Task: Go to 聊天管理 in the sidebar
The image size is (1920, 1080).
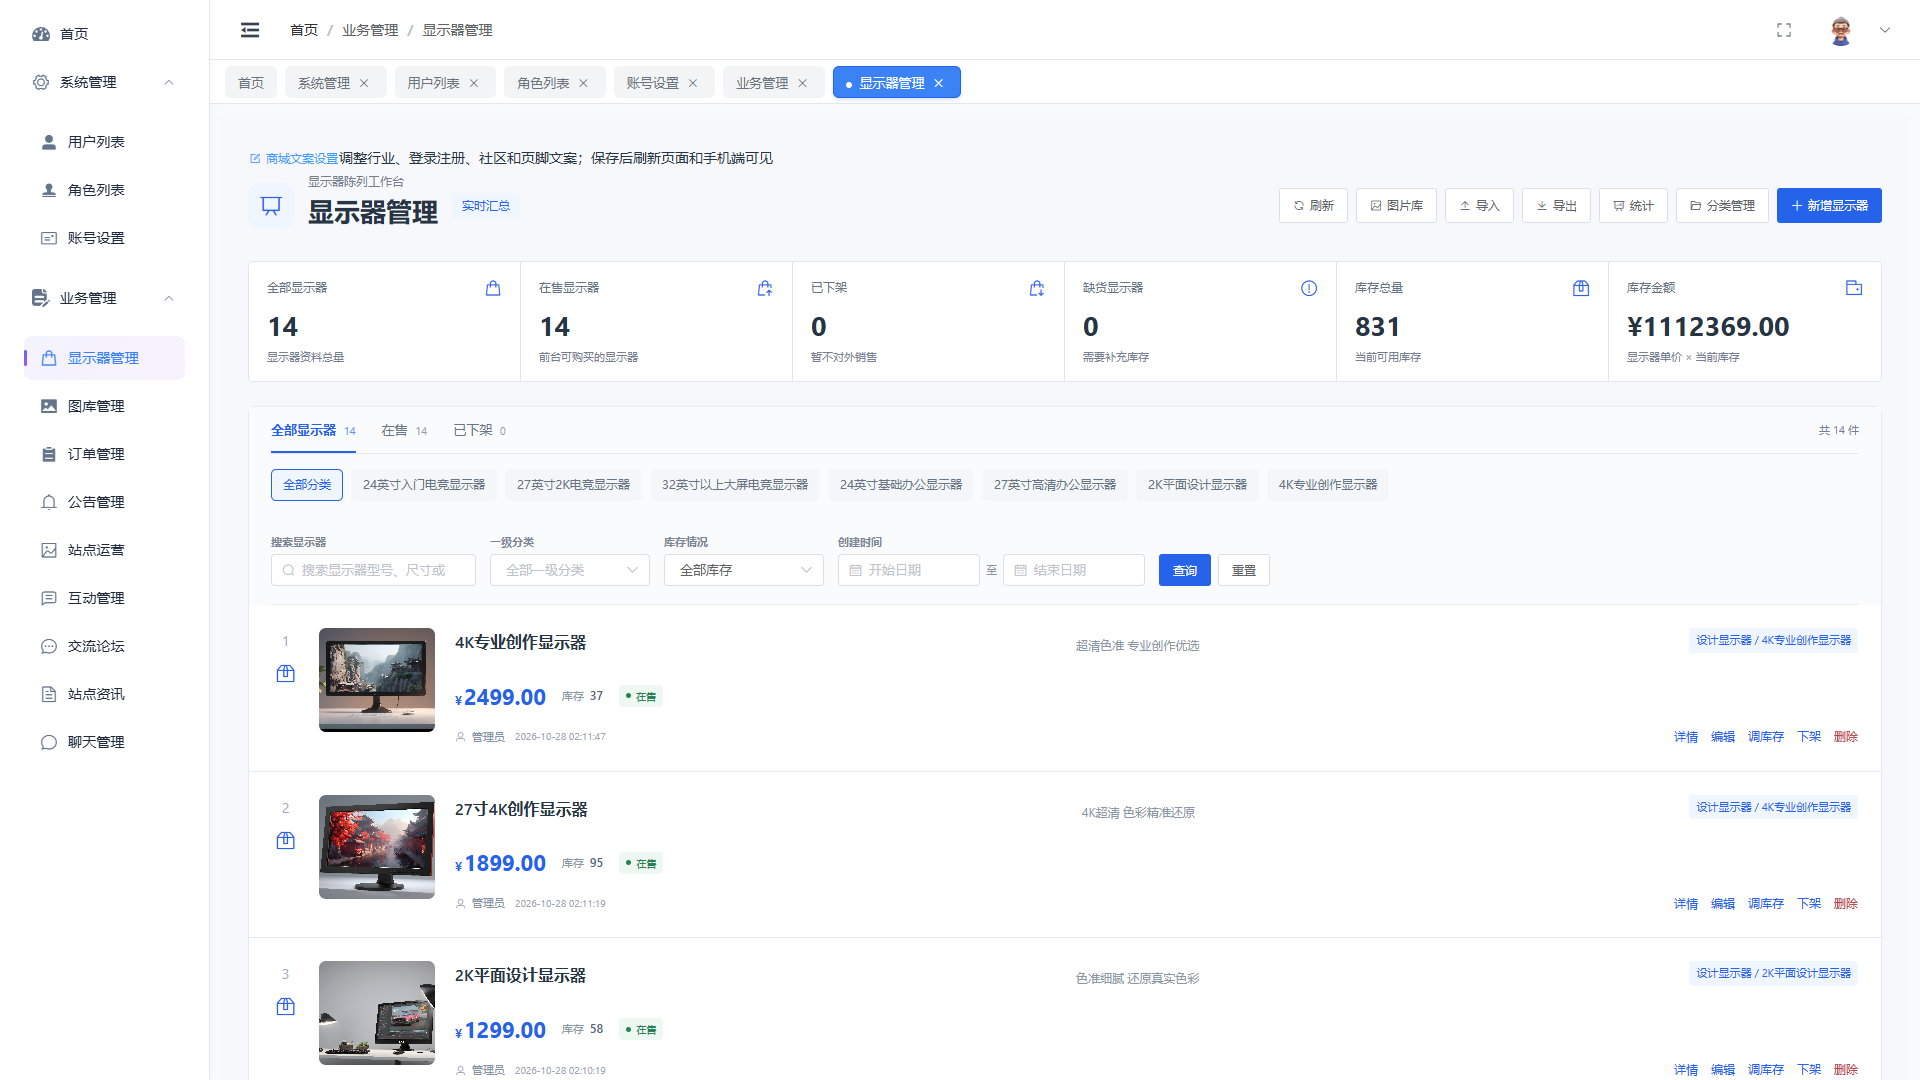Action: pyautogui.click(x=104, y=742)
